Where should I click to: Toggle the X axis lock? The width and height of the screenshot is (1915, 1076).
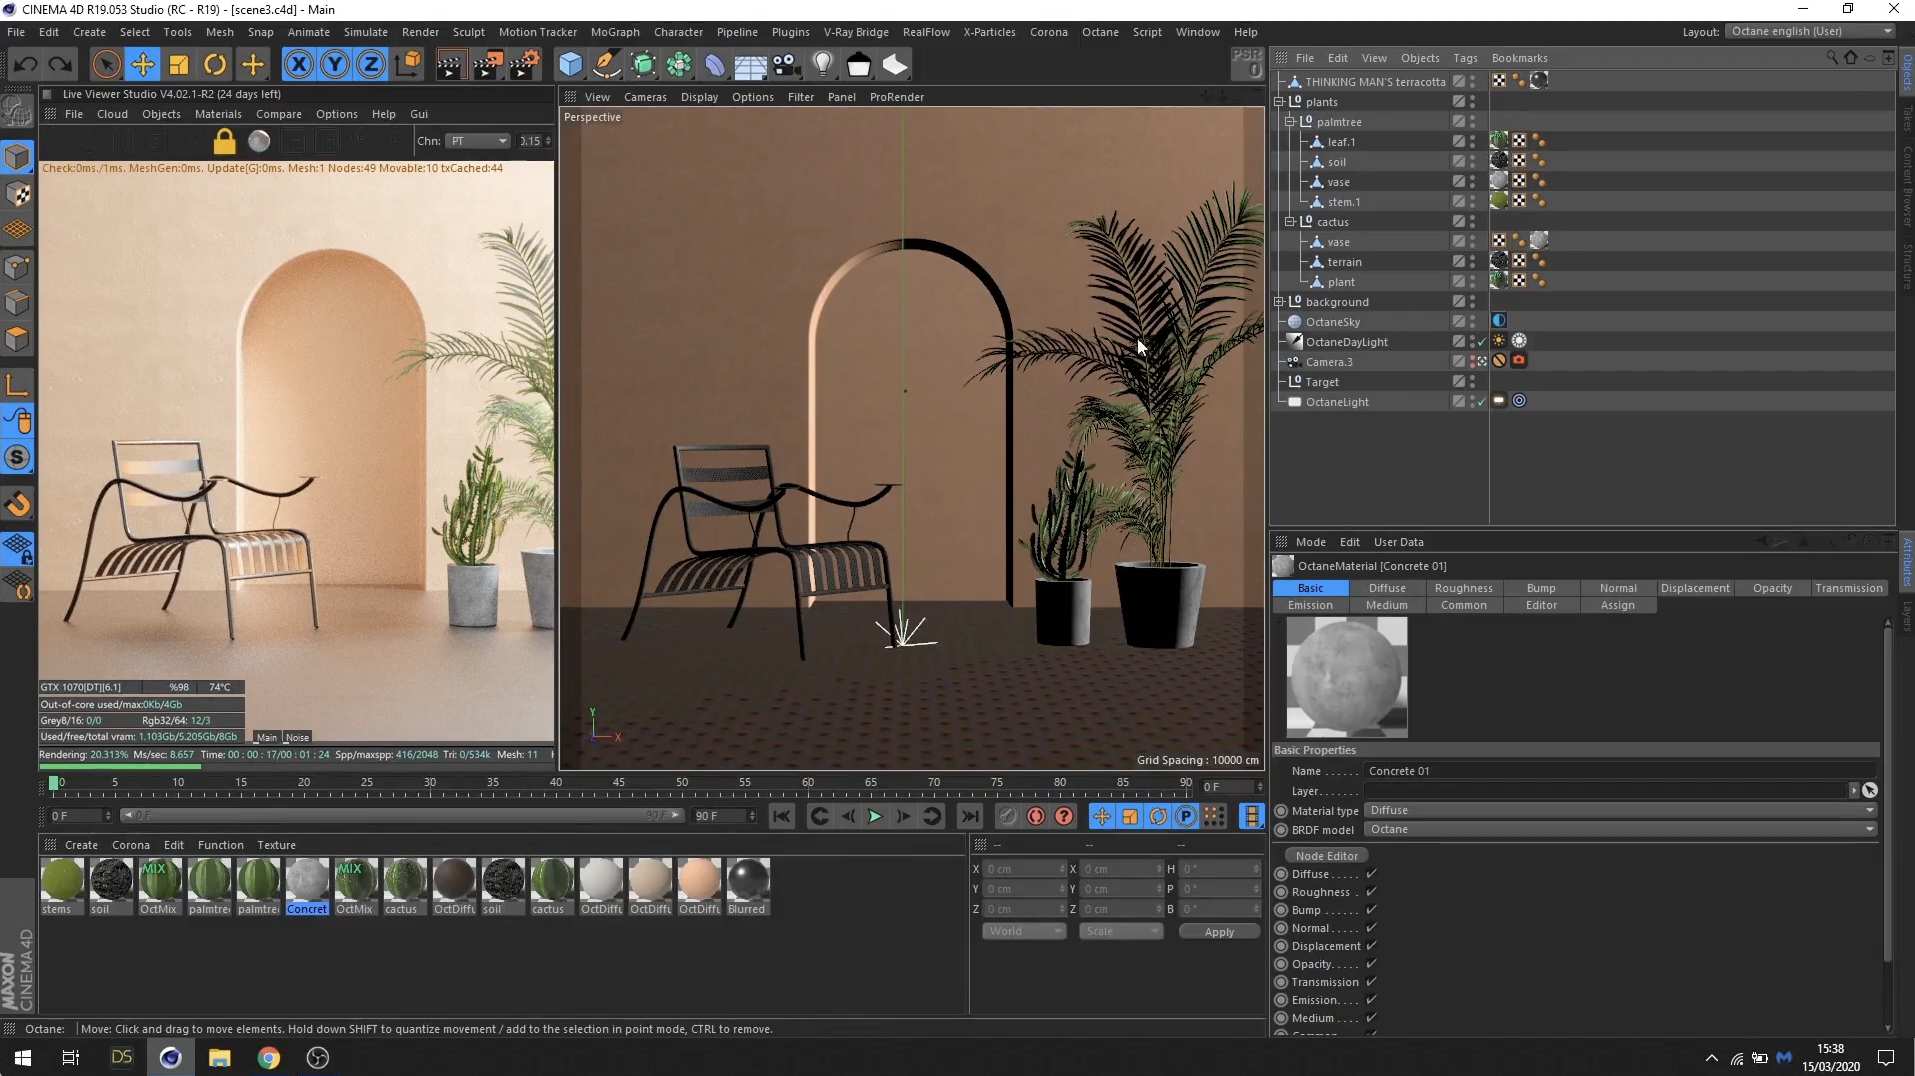[298, 64]
